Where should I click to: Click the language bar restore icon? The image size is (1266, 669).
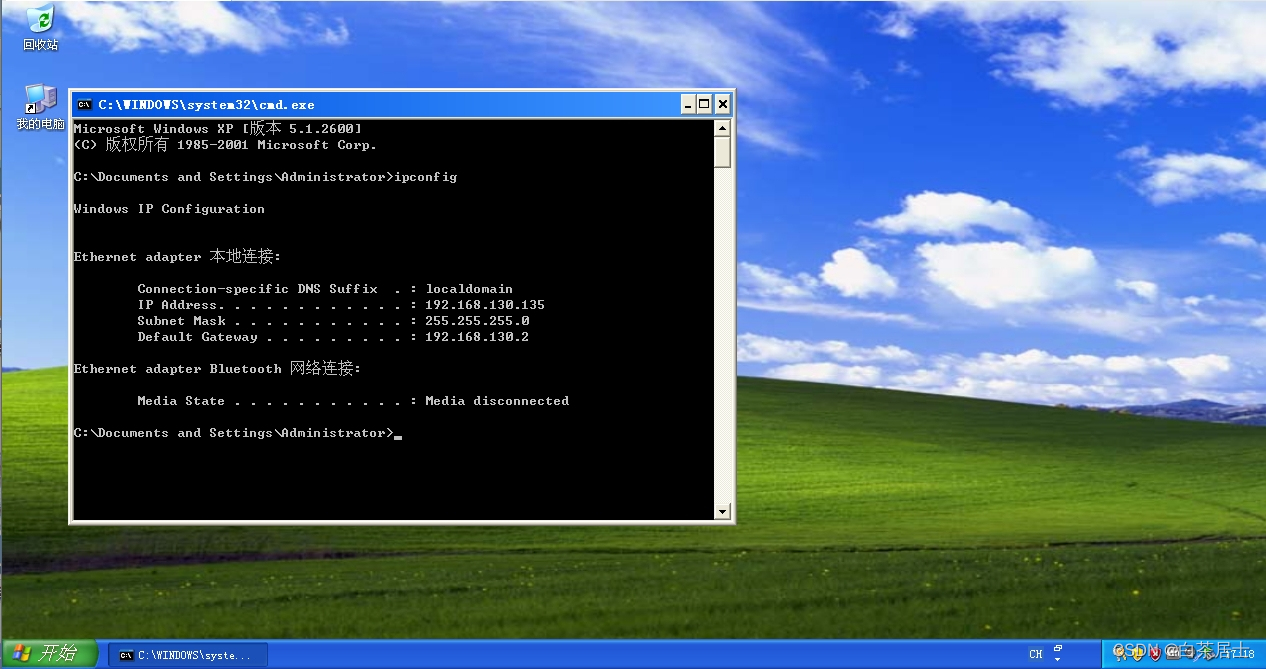point(1058,648)
